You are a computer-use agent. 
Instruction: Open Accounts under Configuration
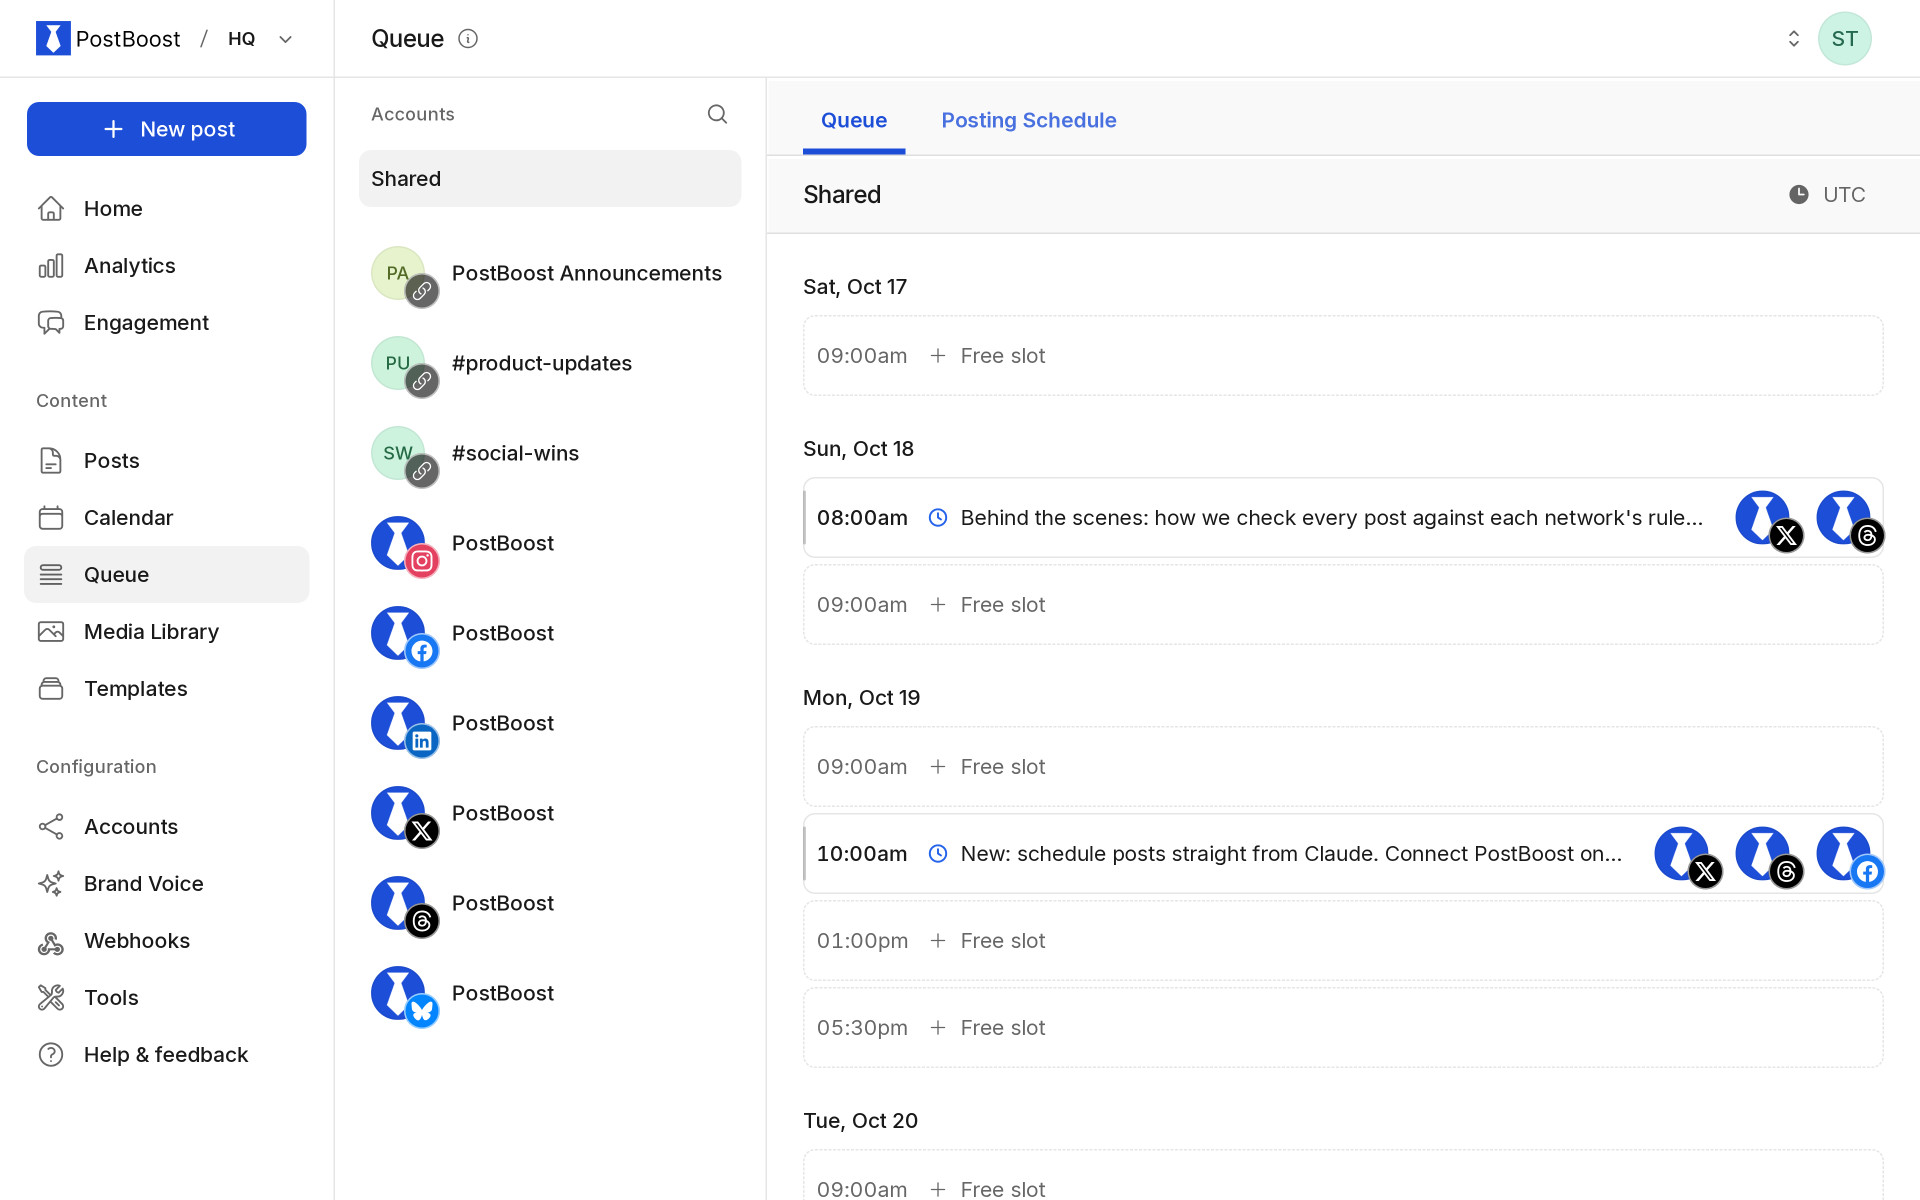(x=166, y=826)
